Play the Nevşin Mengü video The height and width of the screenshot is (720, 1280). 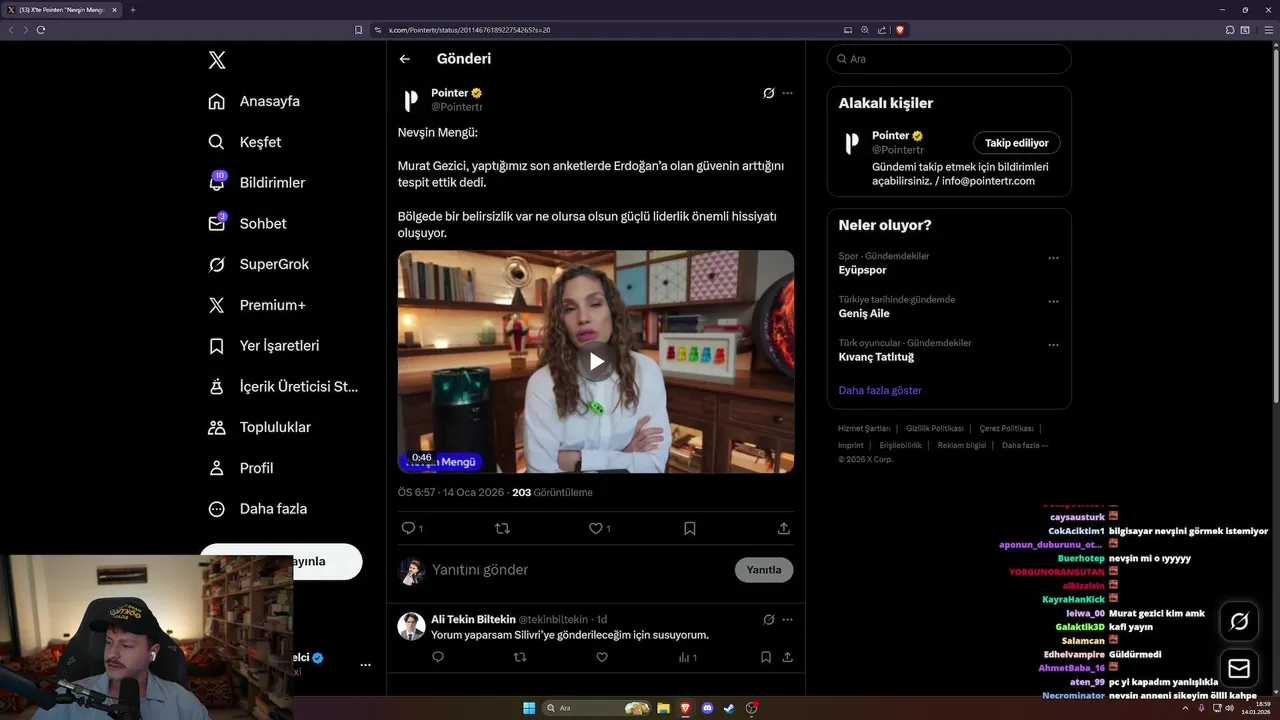point(596,361)
